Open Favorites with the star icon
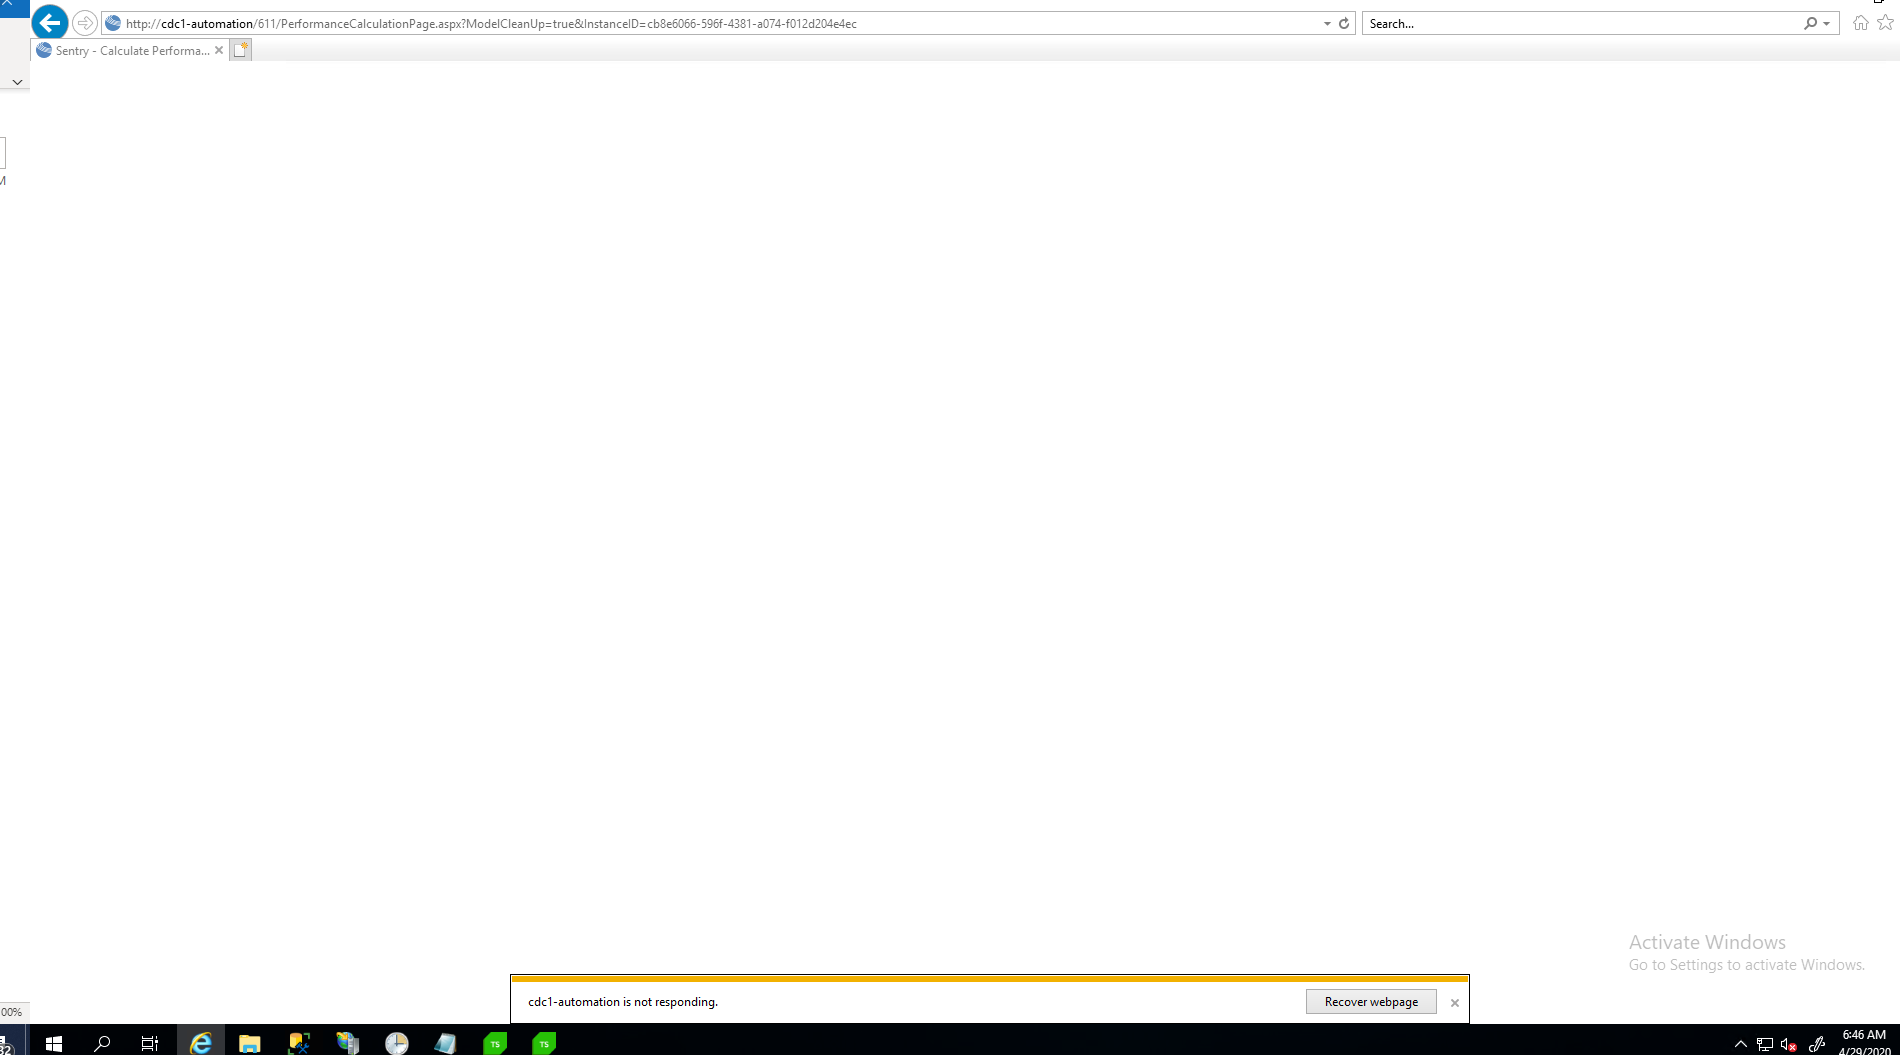This screenshot has width=1900, height=1055. (1885, 23)
